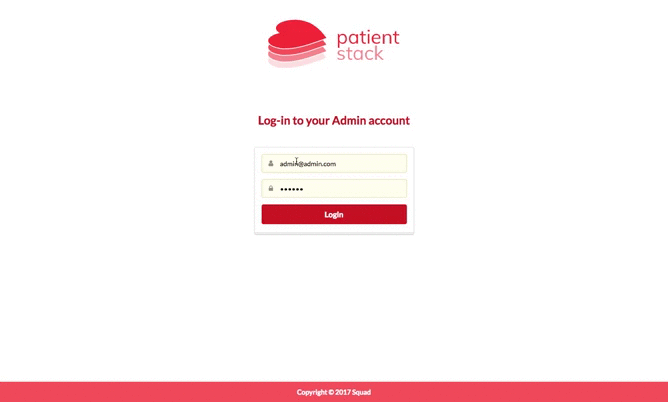Focus the password field with masked dots
This screenshot has height=402, width=668.
pos(334,188)
